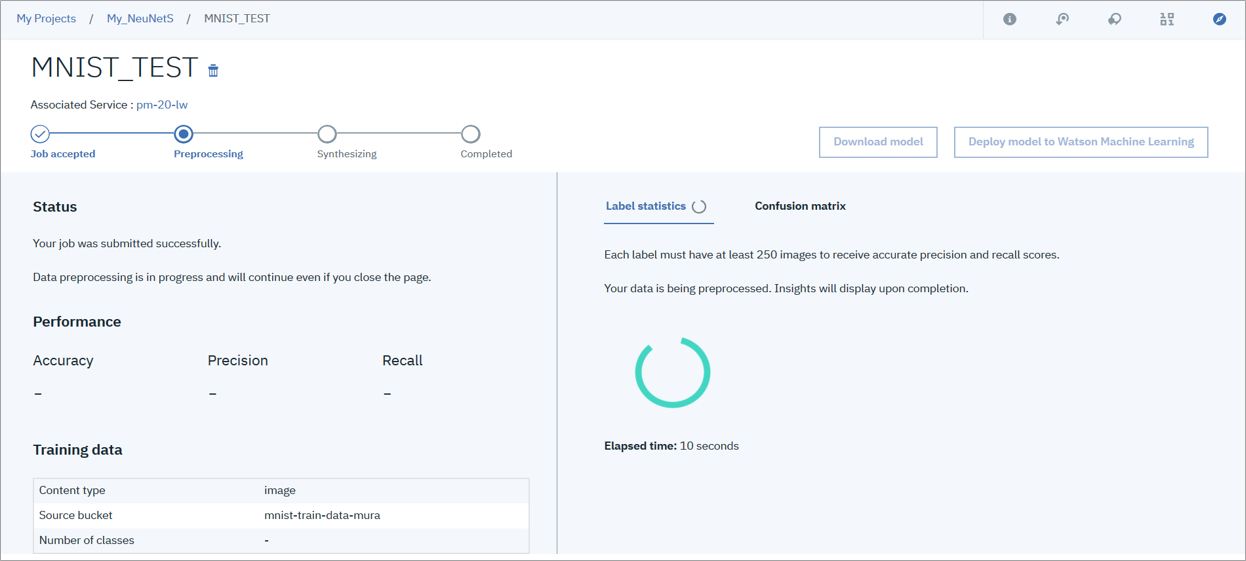Click the Recall performance label
This screenshot has width=1246, height=561.
402,361
